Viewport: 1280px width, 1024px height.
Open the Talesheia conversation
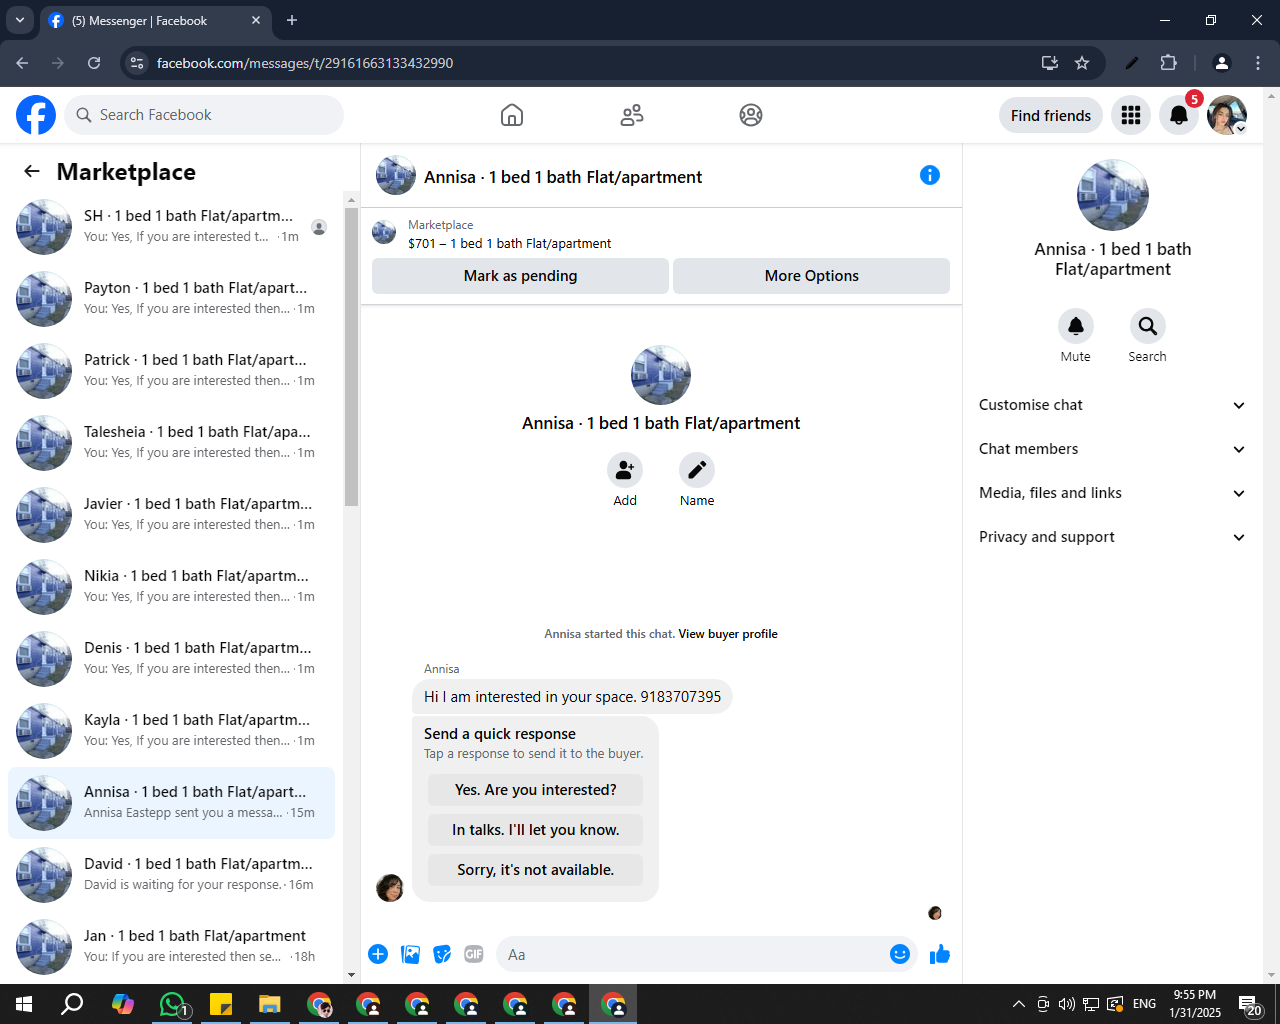tap(171, 442)
